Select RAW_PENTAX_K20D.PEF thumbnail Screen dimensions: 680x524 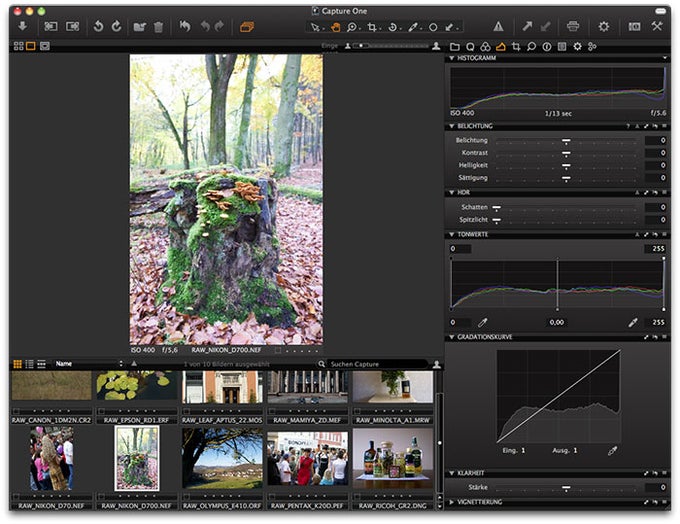[307, 458]
